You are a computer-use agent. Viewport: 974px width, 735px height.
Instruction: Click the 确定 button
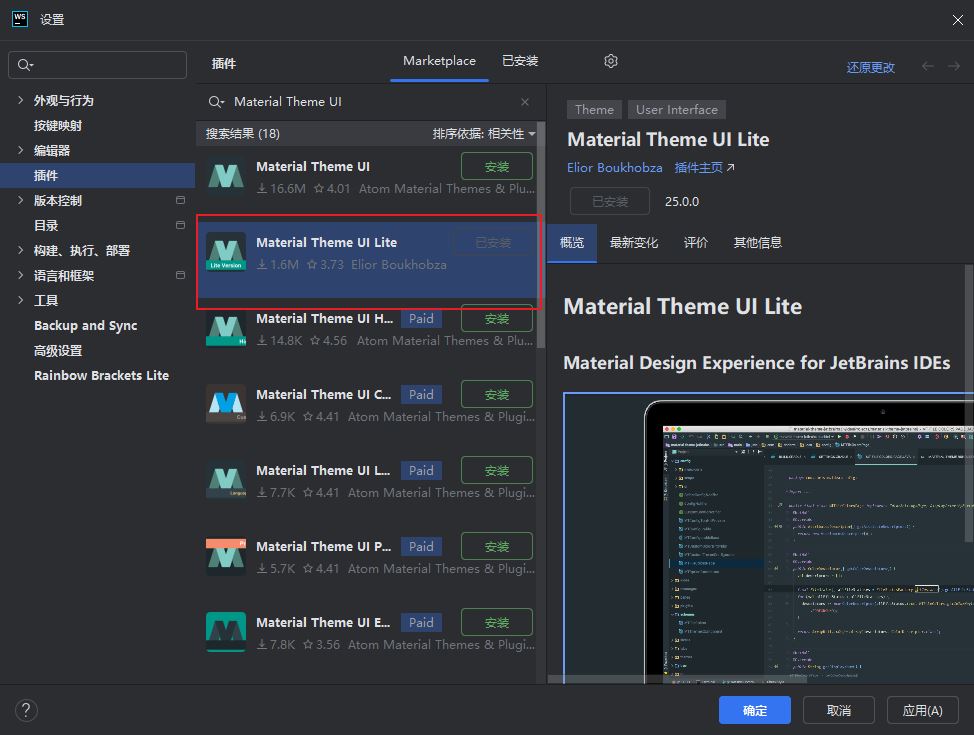[x=755, y=710]
